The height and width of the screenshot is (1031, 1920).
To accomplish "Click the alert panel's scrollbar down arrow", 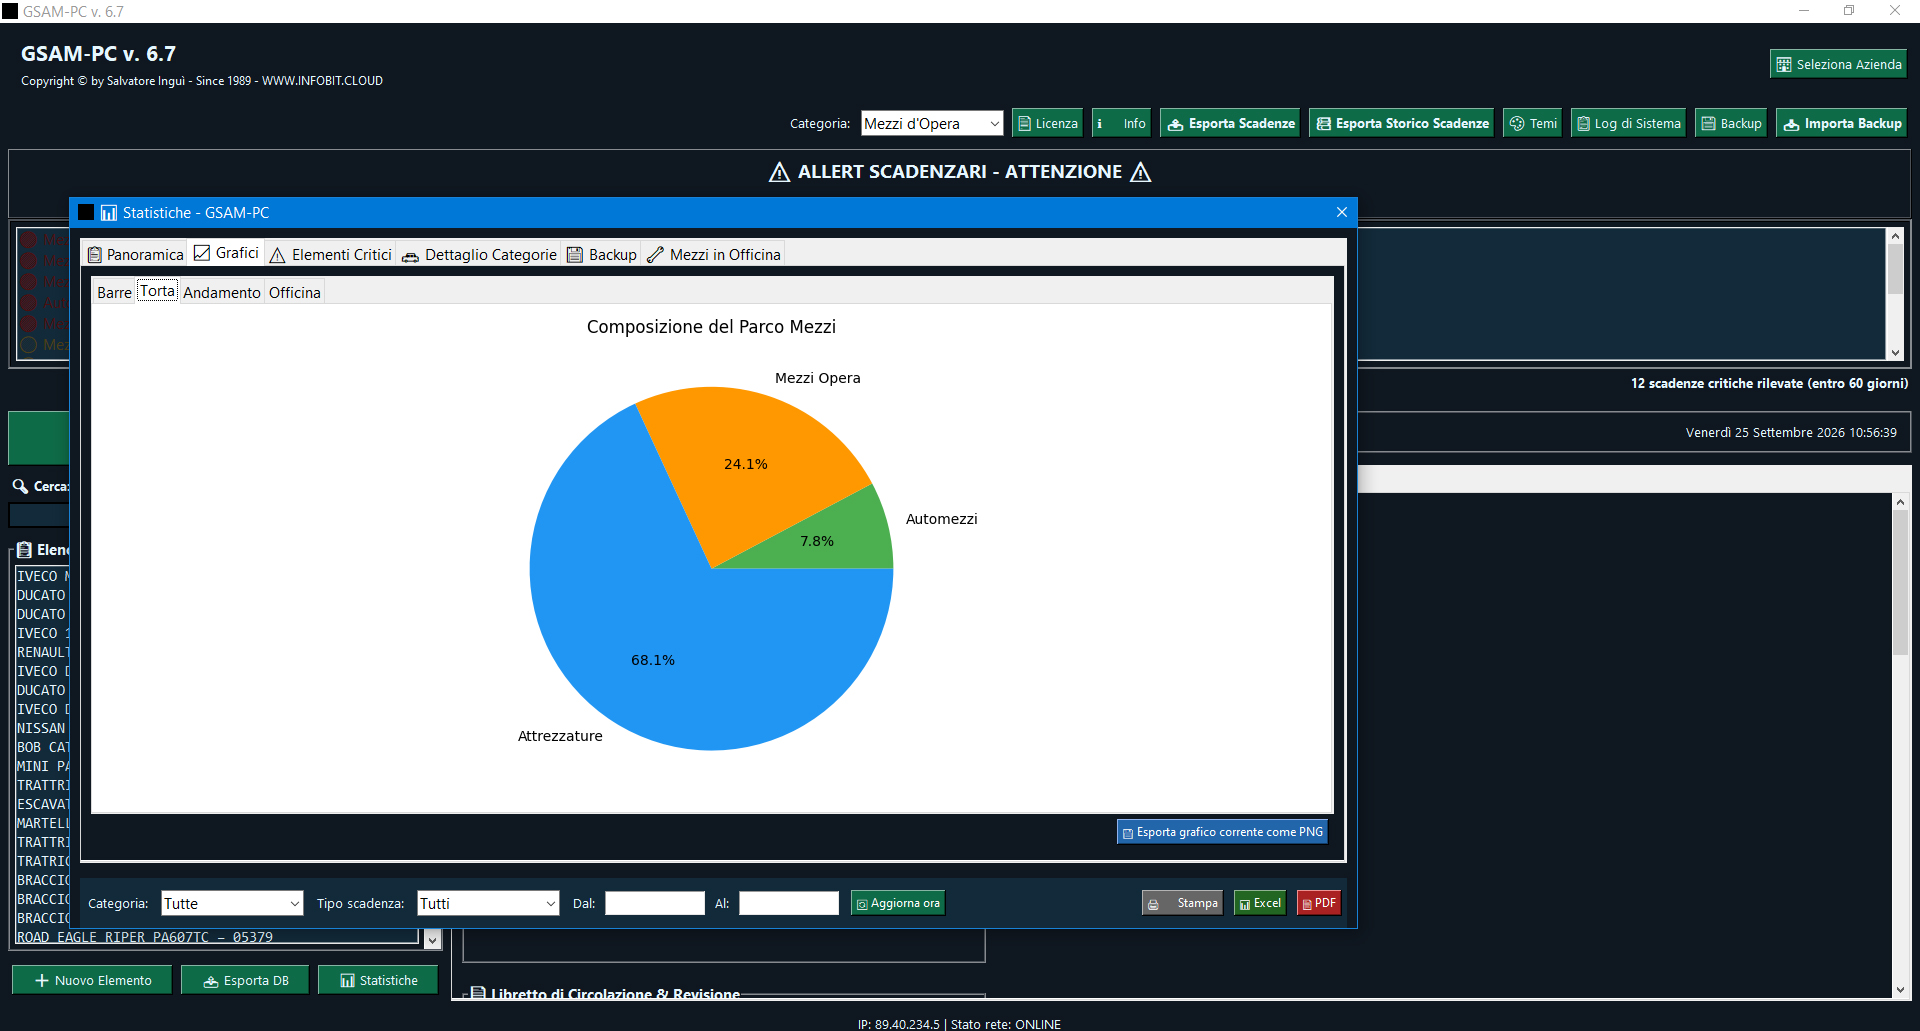I will (x=1895, y=352).
